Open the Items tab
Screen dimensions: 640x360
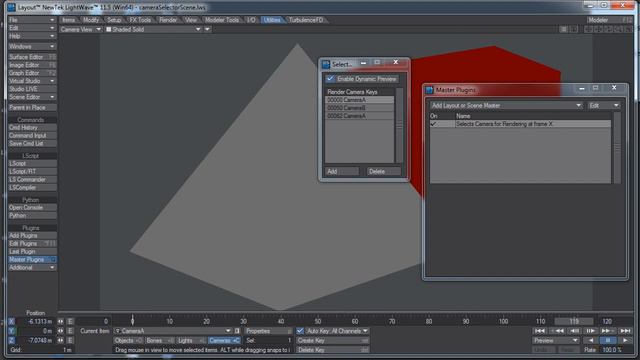[x=69, y=20]
